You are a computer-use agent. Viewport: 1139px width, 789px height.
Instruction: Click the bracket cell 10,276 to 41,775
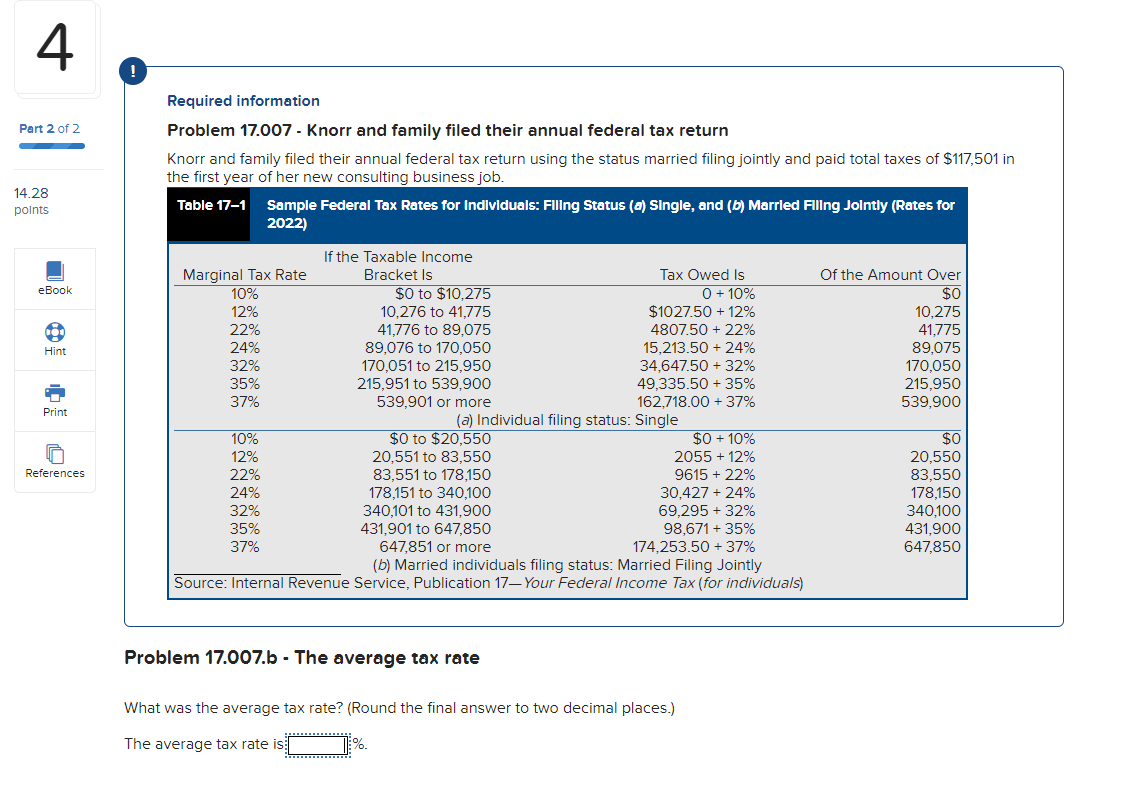(435, 312)
